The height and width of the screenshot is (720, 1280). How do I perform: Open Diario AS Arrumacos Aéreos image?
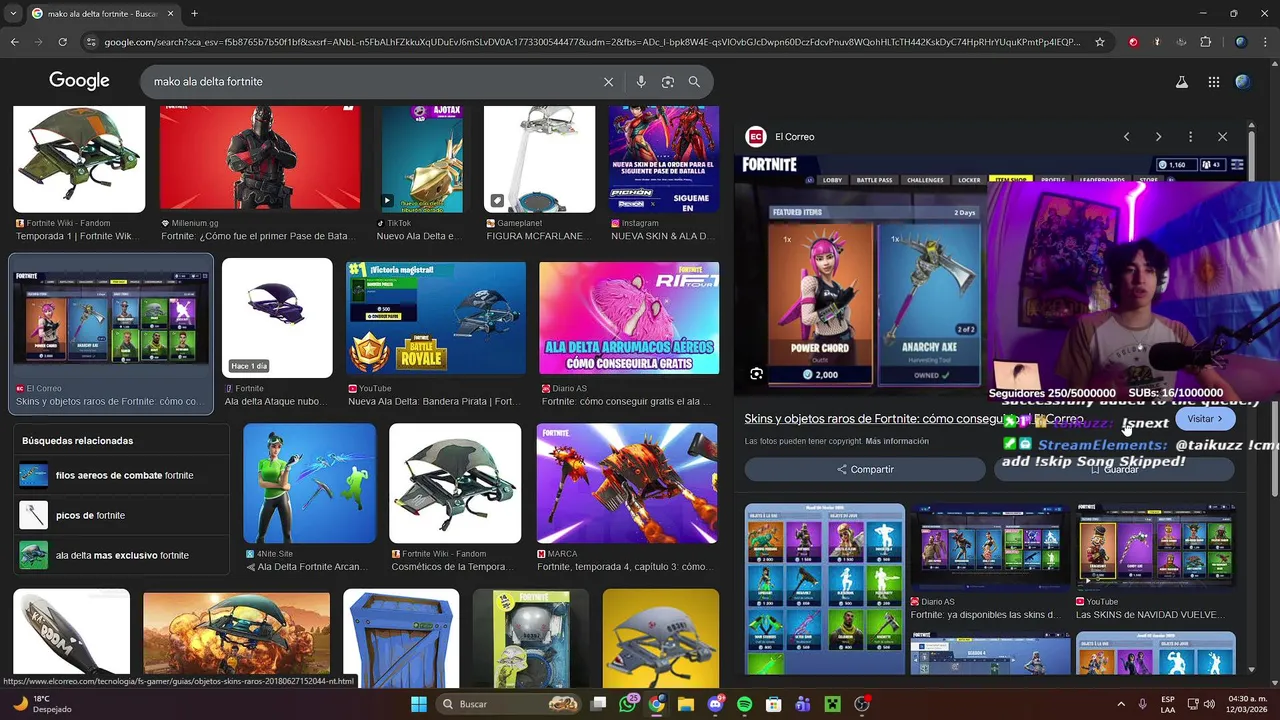click(x=628, y=318)
